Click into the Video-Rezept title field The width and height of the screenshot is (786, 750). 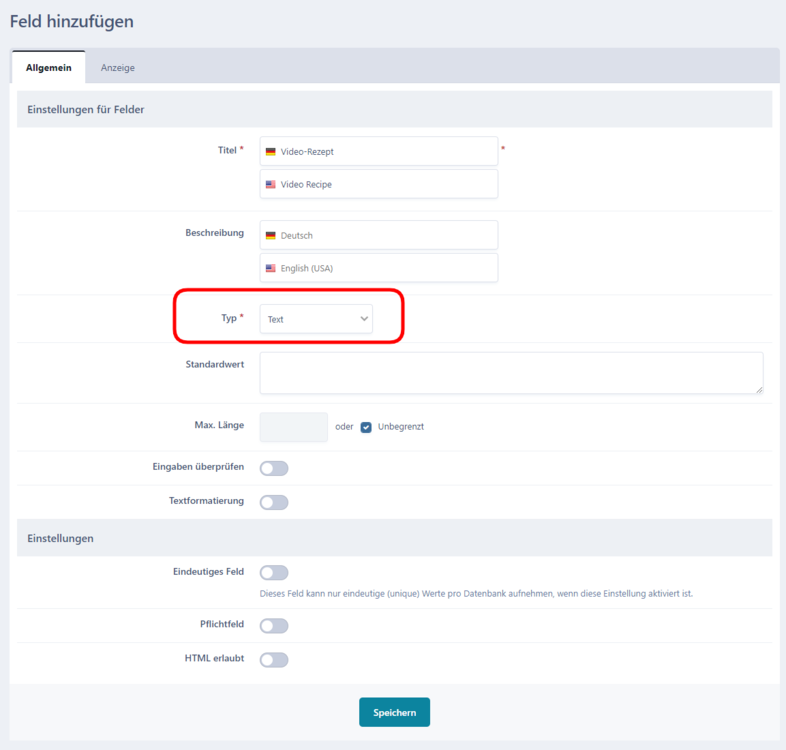pyautogui.click(x=385, y=152)
